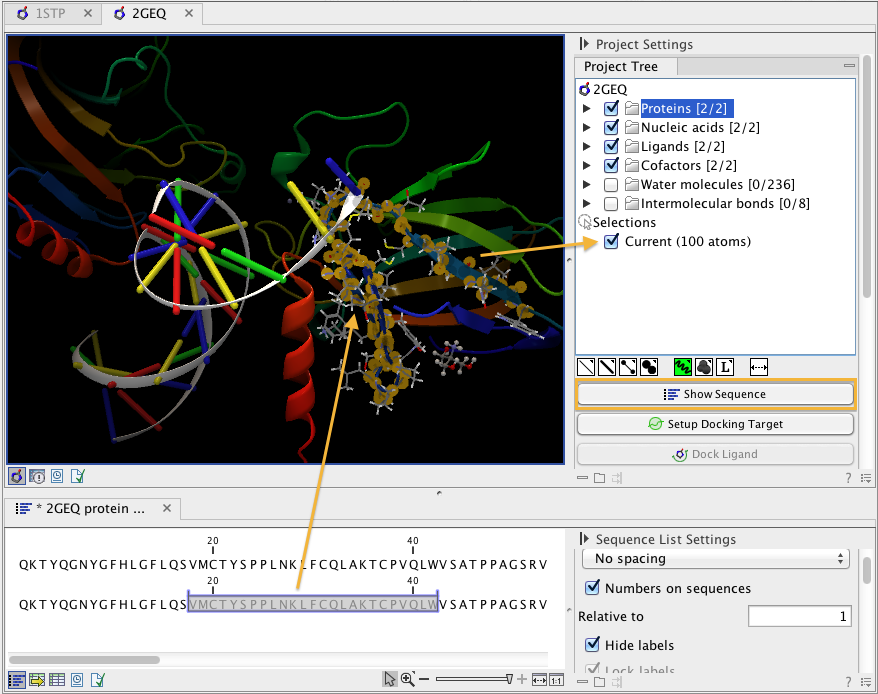Click Setup Docking Target button

[x=715, y=424]
